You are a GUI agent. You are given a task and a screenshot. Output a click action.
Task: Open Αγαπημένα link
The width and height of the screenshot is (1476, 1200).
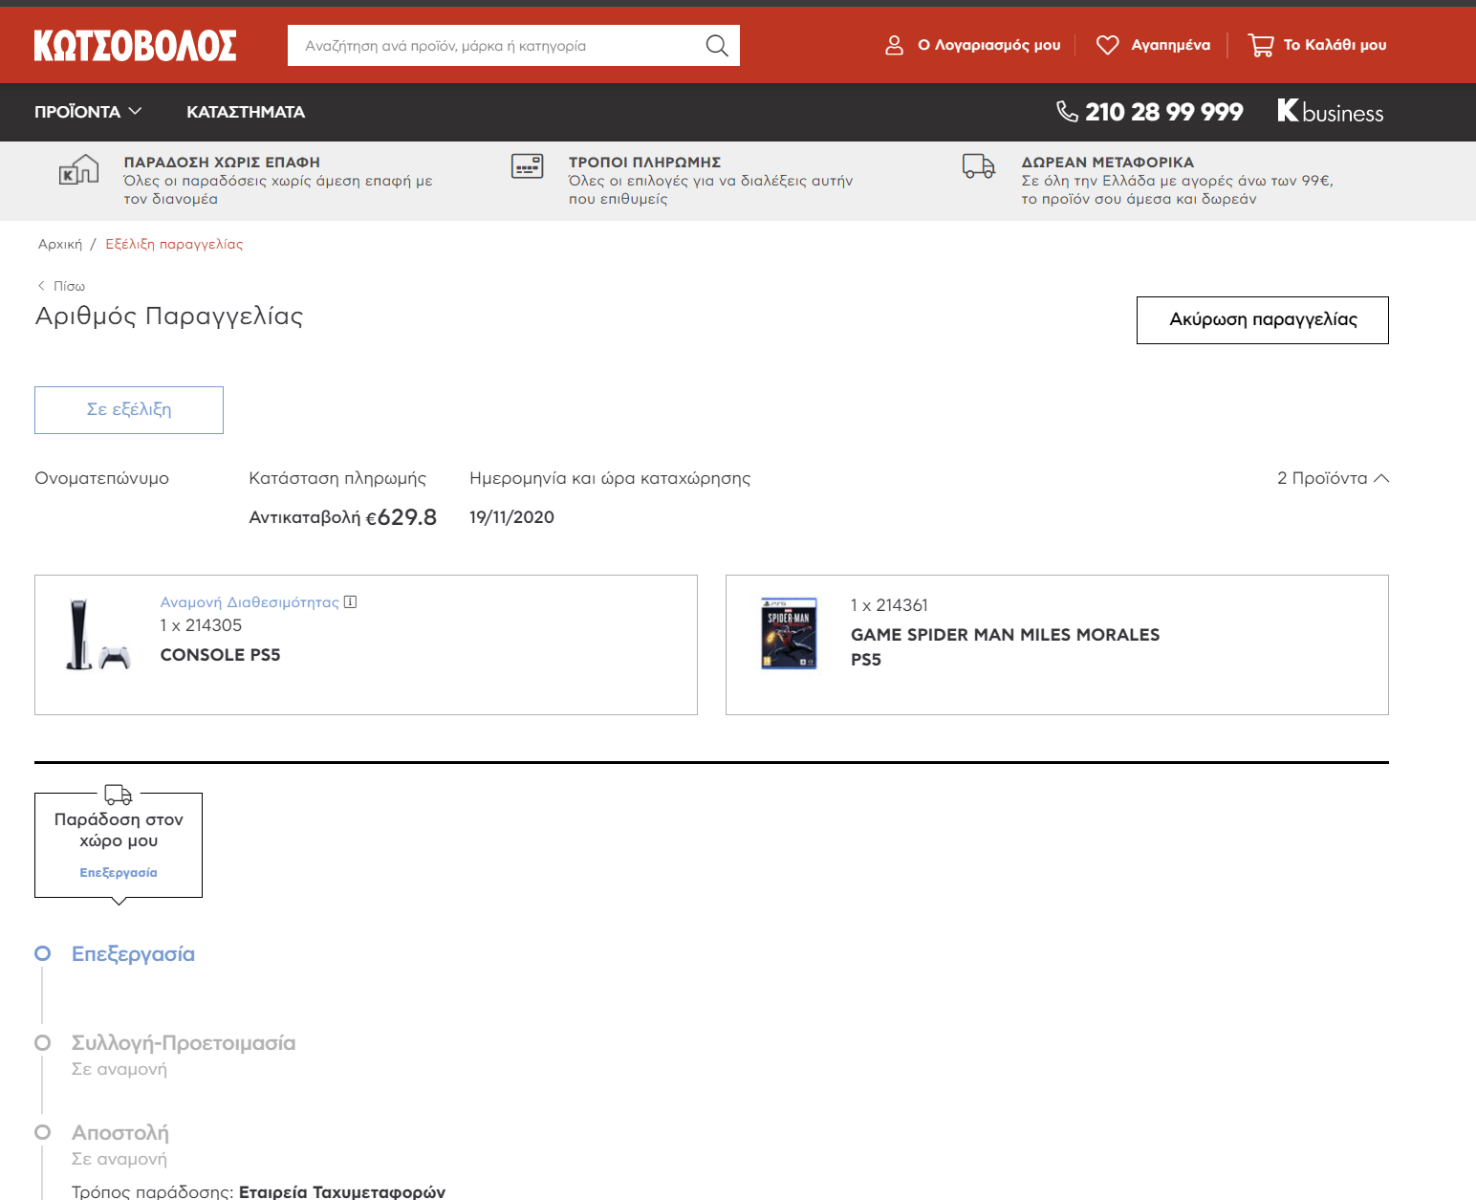[1170, 45]
